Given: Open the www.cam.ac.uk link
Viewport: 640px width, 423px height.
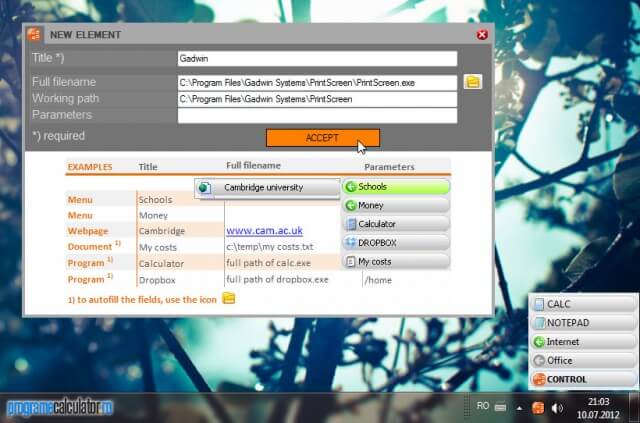Looking at the screenshot, I should (264, 231).
